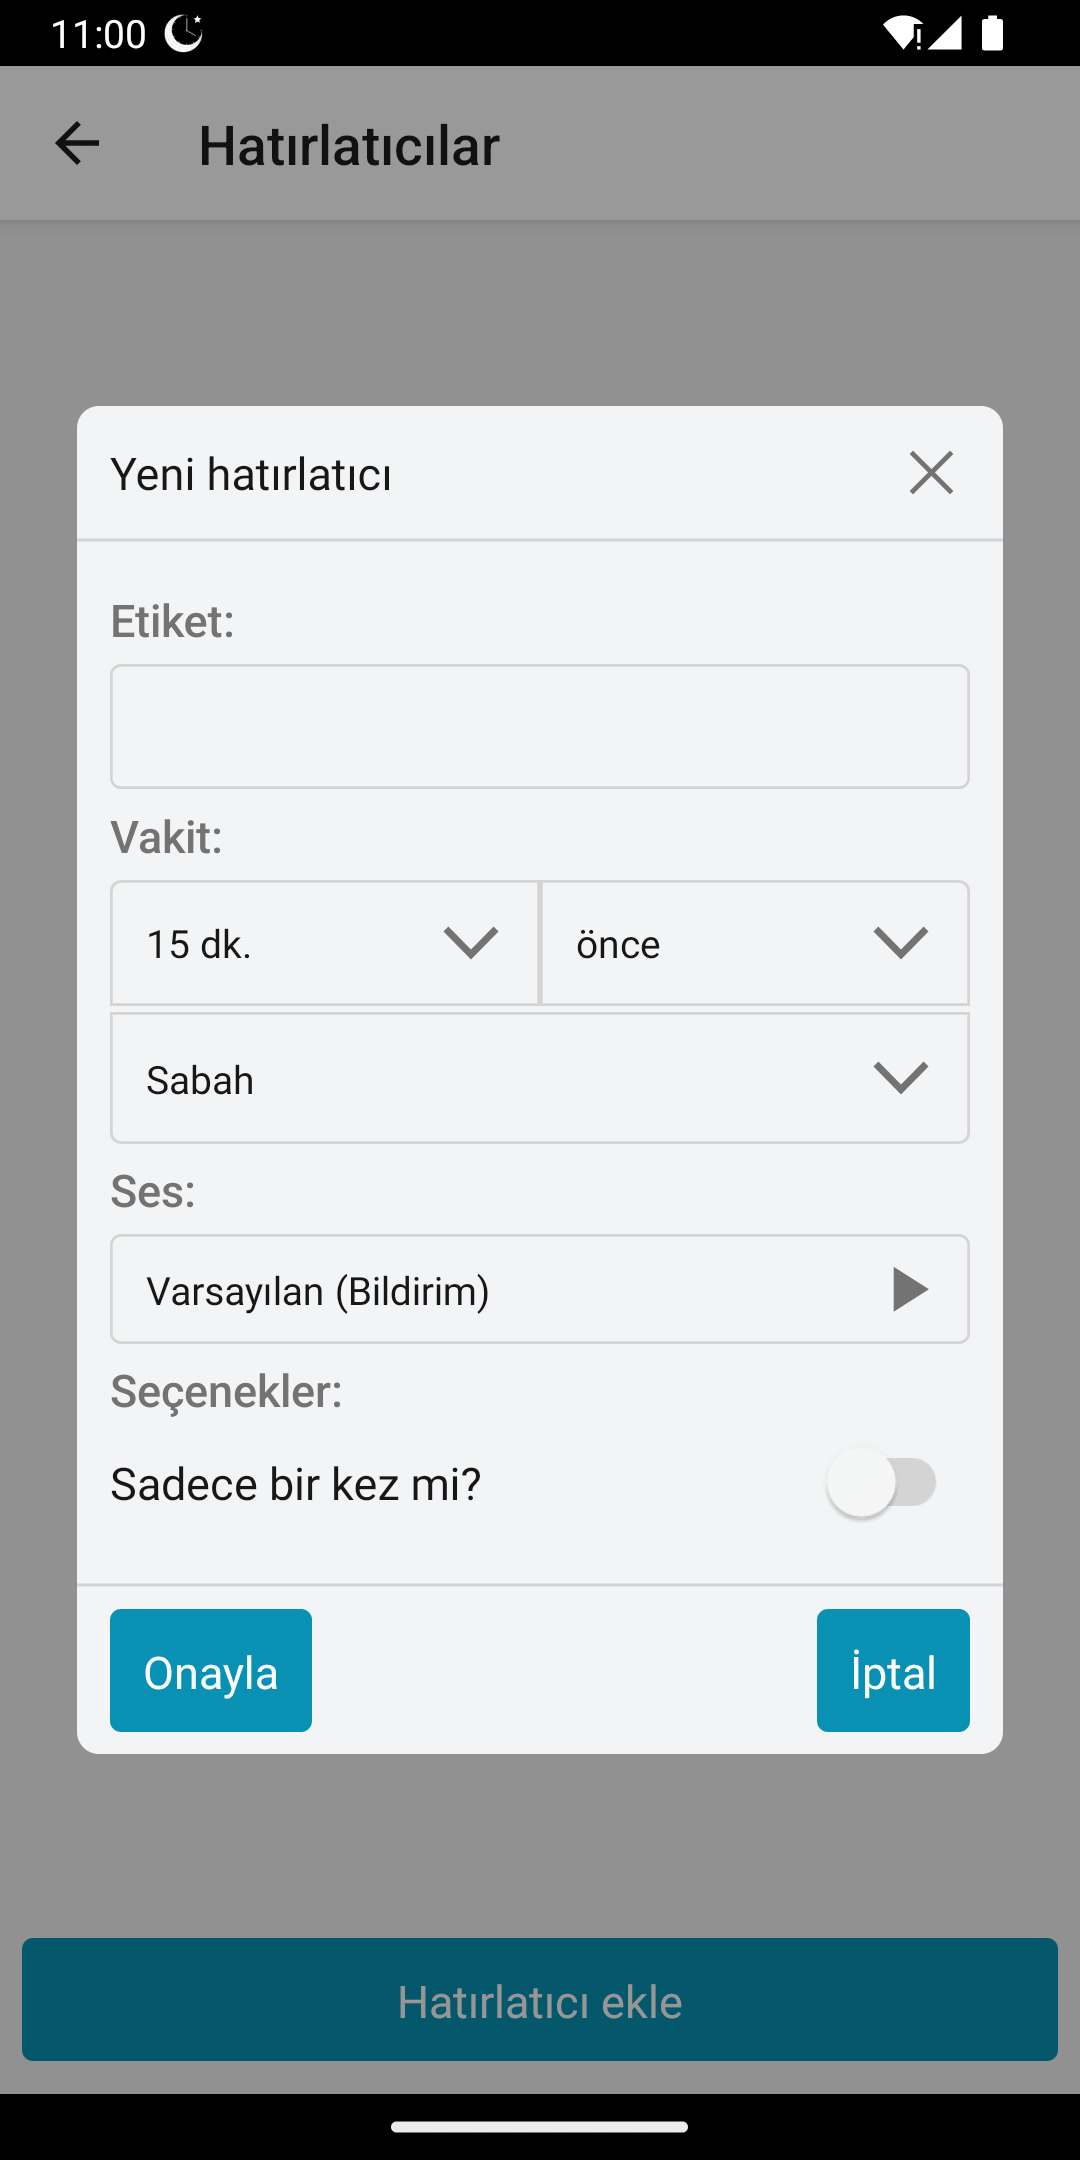Screen dimensions: 1080x2160
Task: Tap the home gesture bar
Action: [539, 2127]
